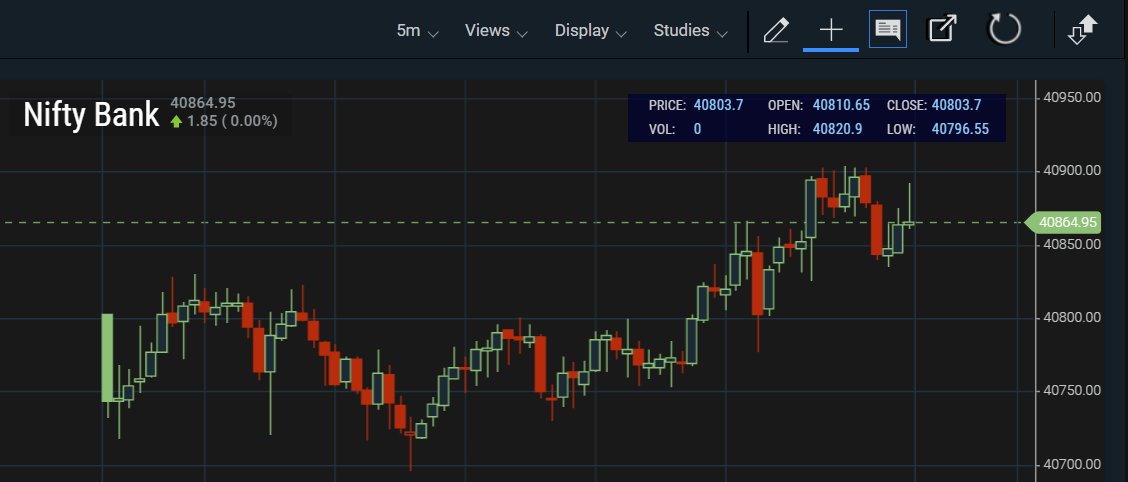Open the 5m interval dropdown

pyautogui.click(x=417, y=31)
